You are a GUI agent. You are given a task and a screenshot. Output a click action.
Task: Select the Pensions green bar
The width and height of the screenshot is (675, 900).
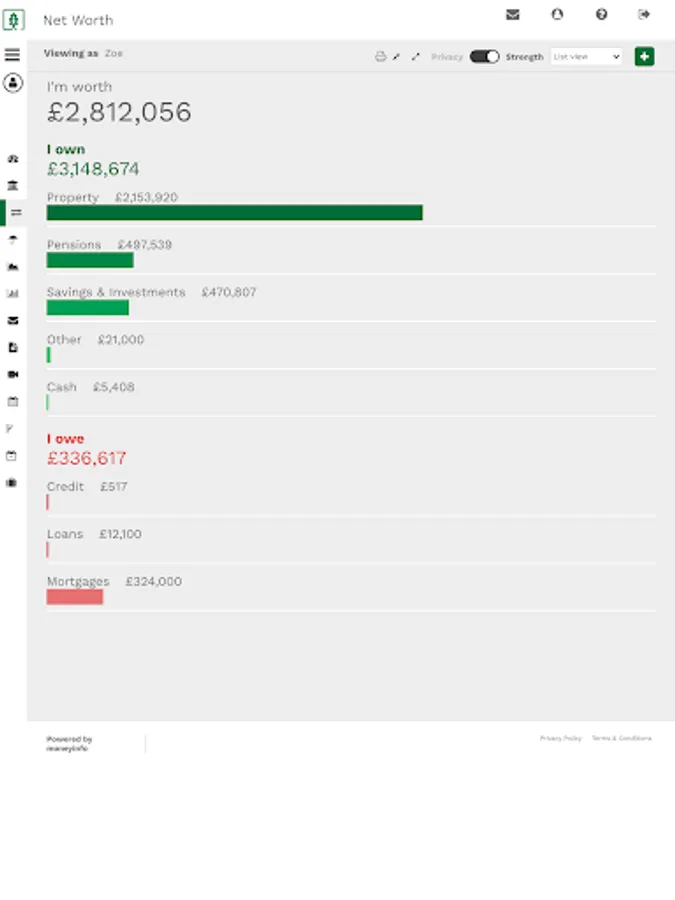point(90,261)
